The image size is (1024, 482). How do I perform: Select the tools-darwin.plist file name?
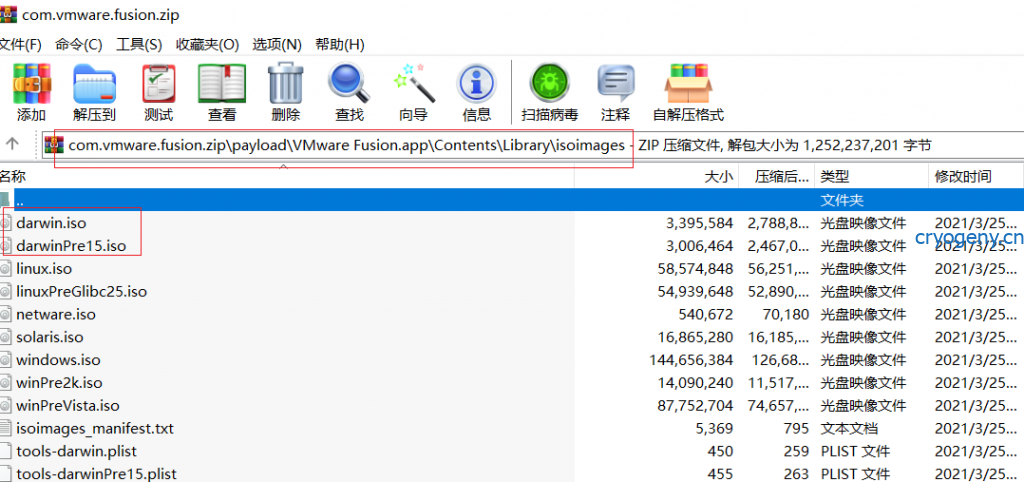click(x=76, y=451)
